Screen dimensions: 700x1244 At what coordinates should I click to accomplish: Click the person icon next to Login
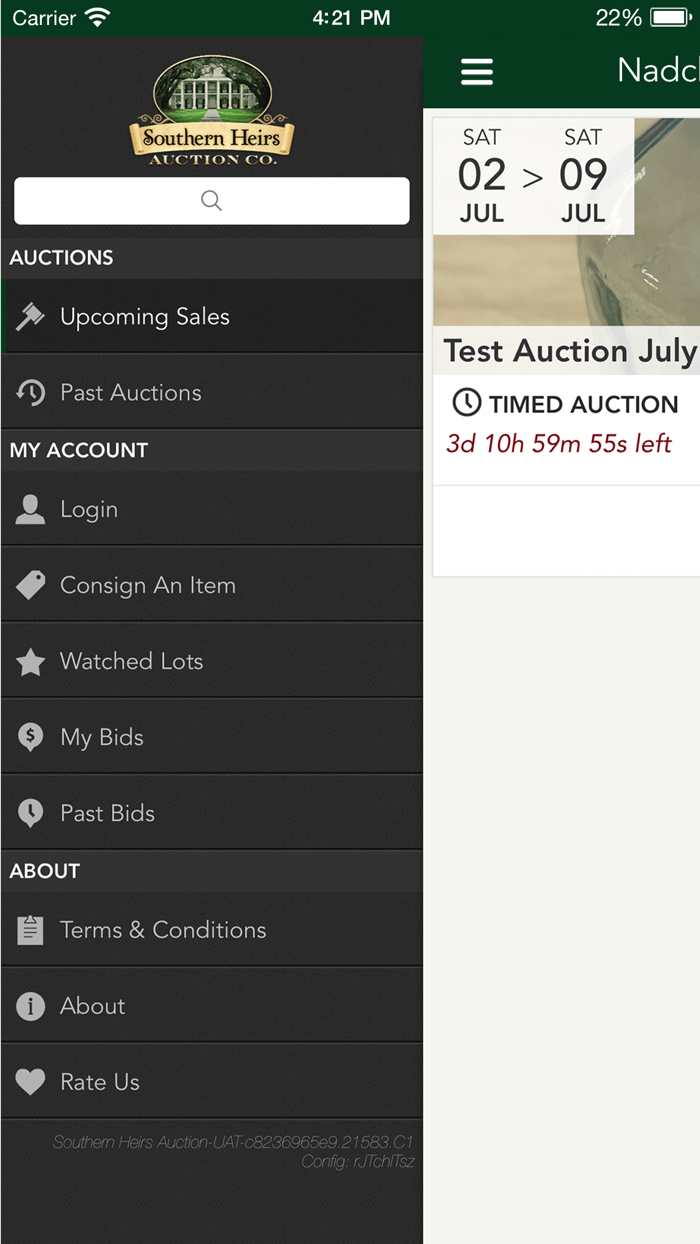[30, 508]
